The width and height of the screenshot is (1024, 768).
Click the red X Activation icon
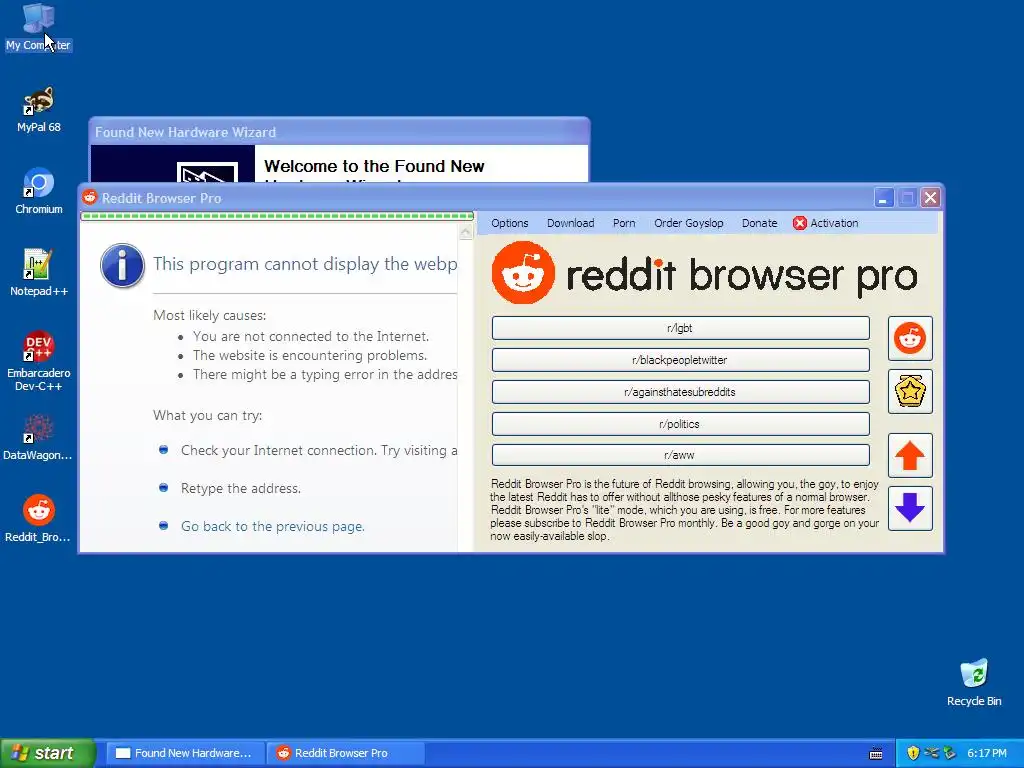[x=799, y=223]
